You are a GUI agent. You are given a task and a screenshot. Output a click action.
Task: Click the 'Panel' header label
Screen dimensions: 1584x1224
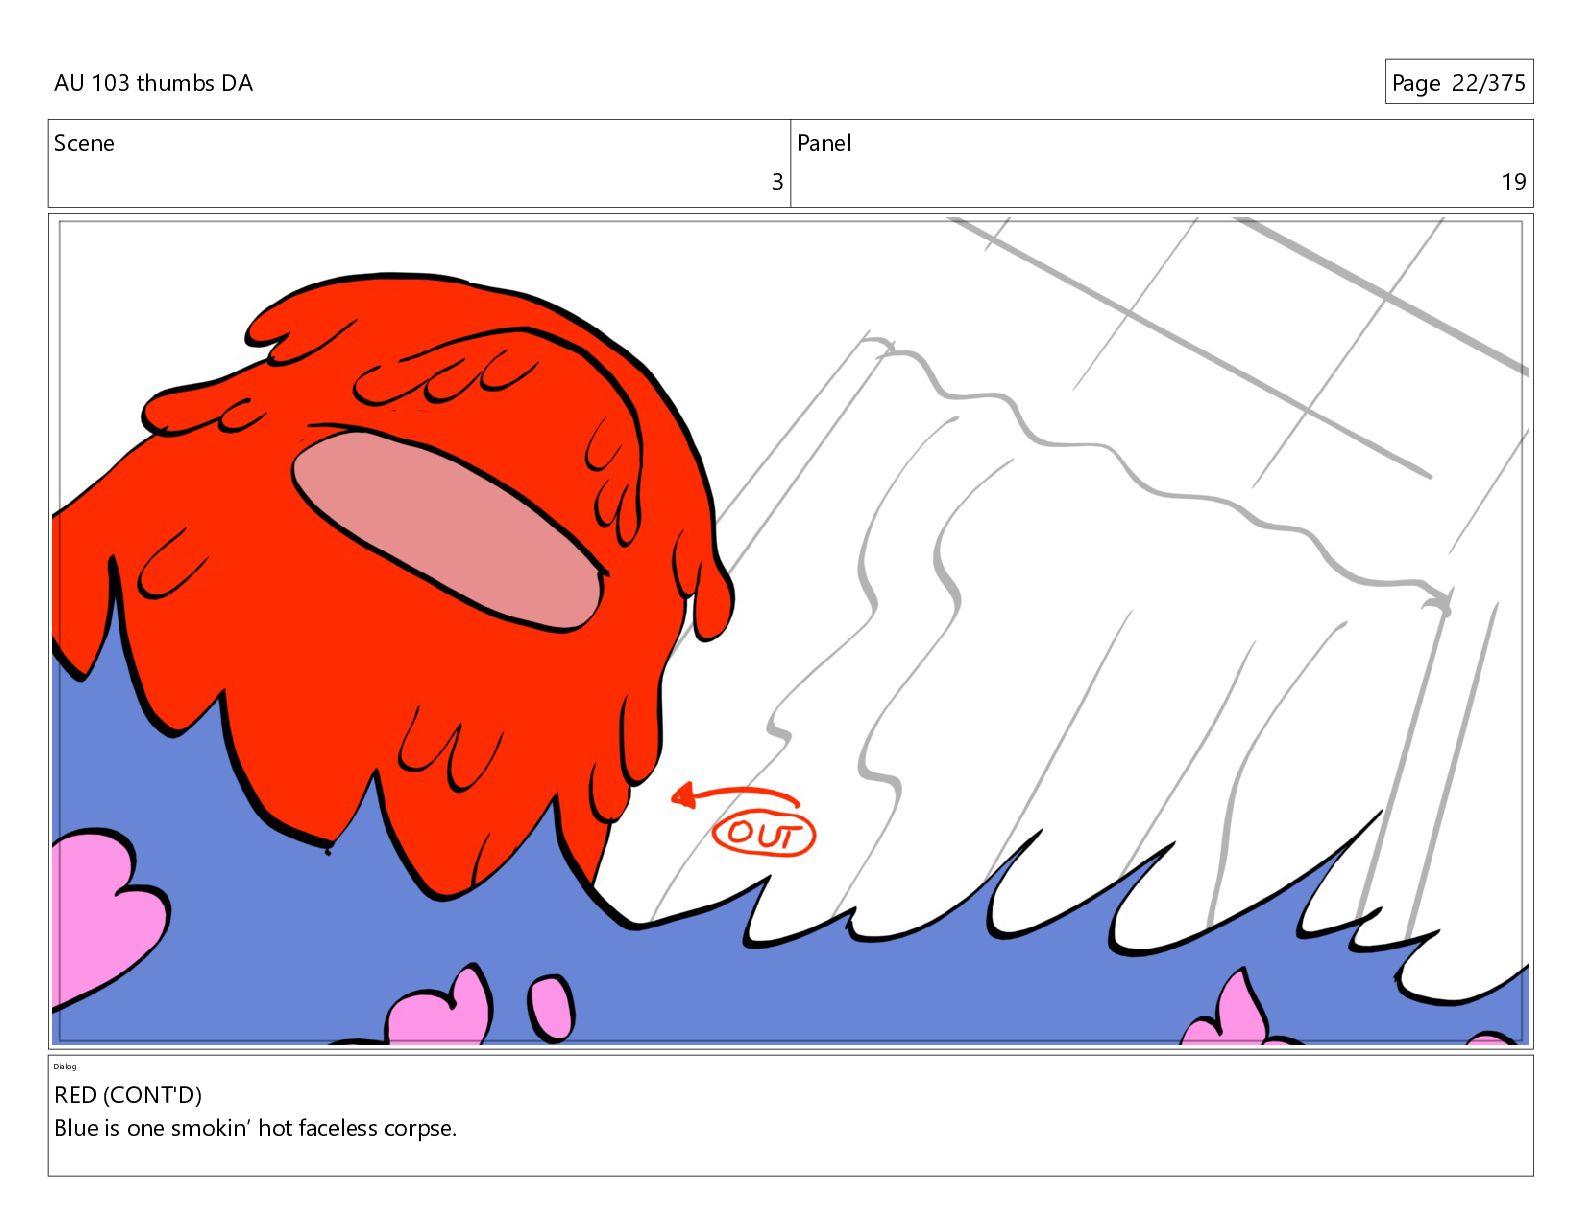click(824, 143)
